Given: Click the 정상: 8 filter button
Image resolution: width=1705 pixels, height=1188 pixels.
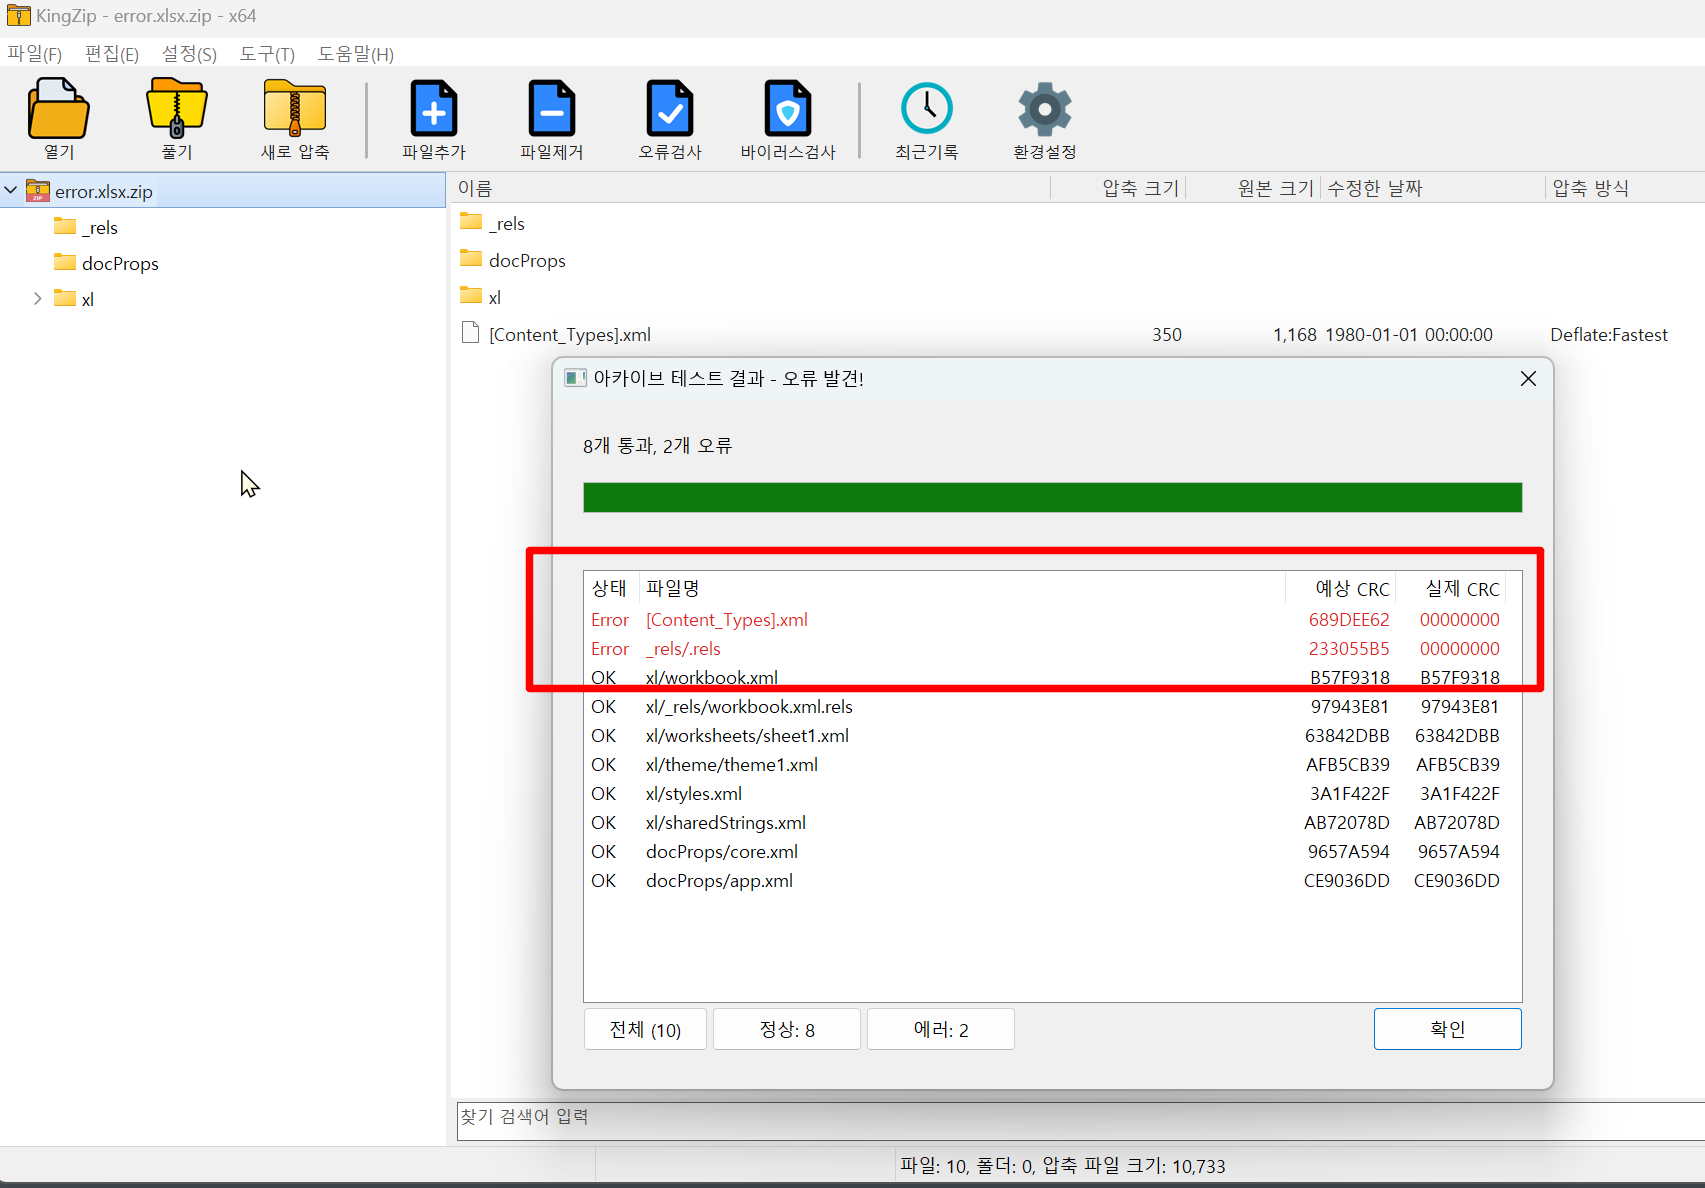Looking at the screenshot, I should click(787, 1029).
